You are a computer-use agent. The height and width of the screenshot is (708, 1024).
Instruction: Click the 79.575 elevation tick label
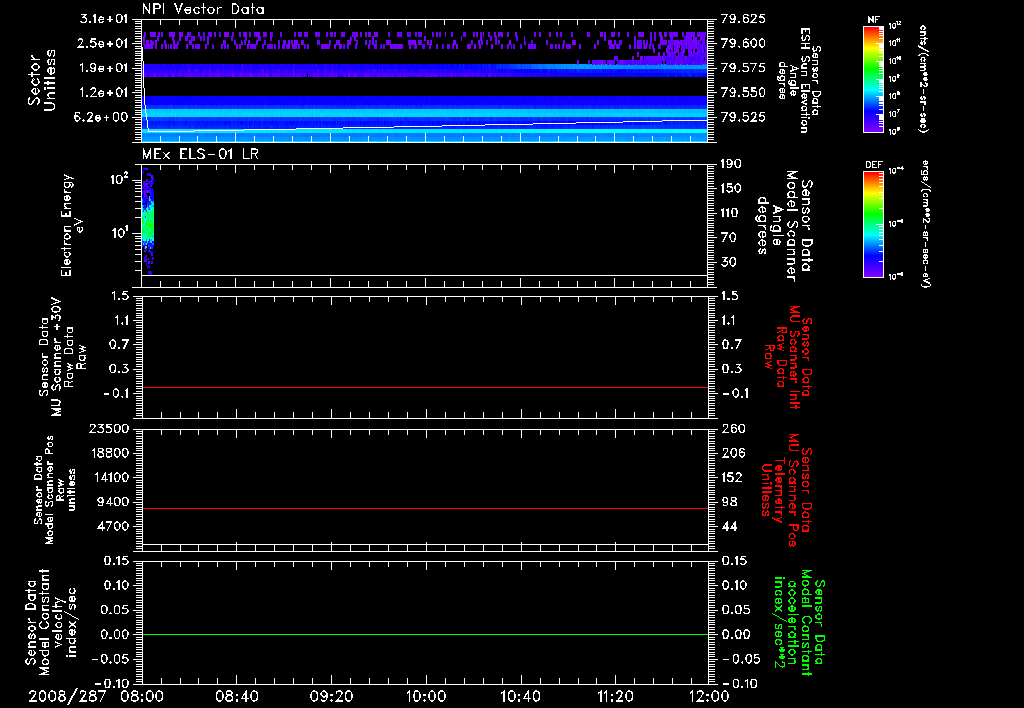[x=743, y=68]
